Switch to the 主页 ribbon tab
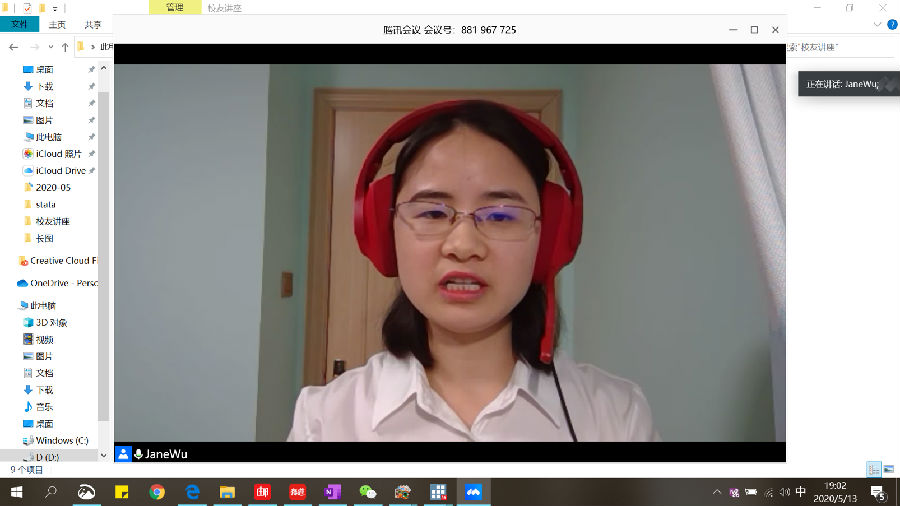 pyautogui.click(x=57, y=25)
